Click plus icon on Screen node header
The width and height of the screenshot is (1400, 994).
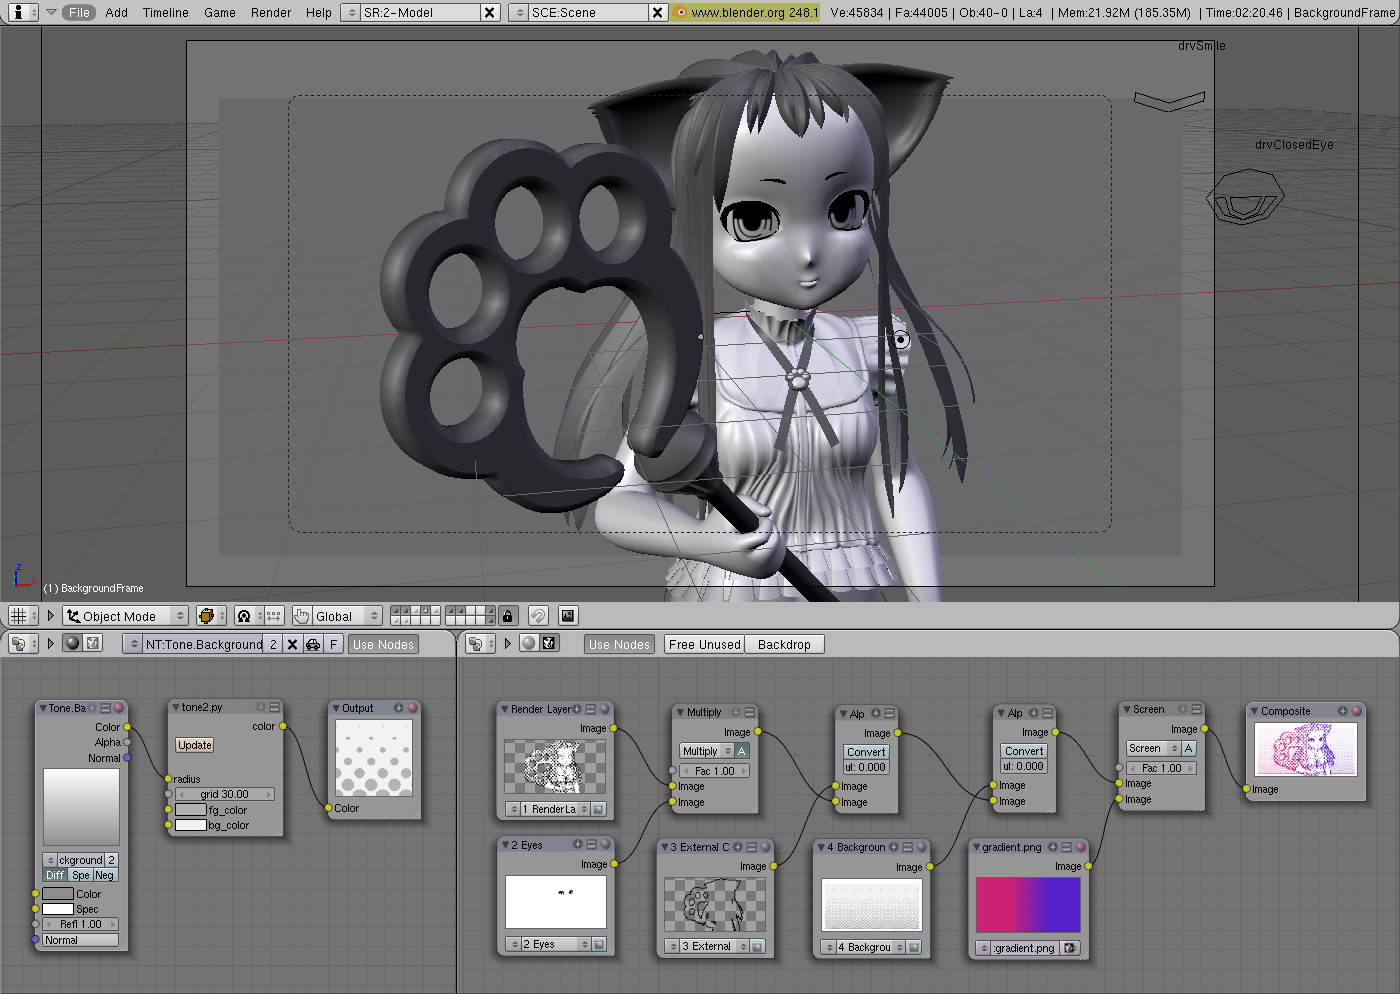point(1182,709)
